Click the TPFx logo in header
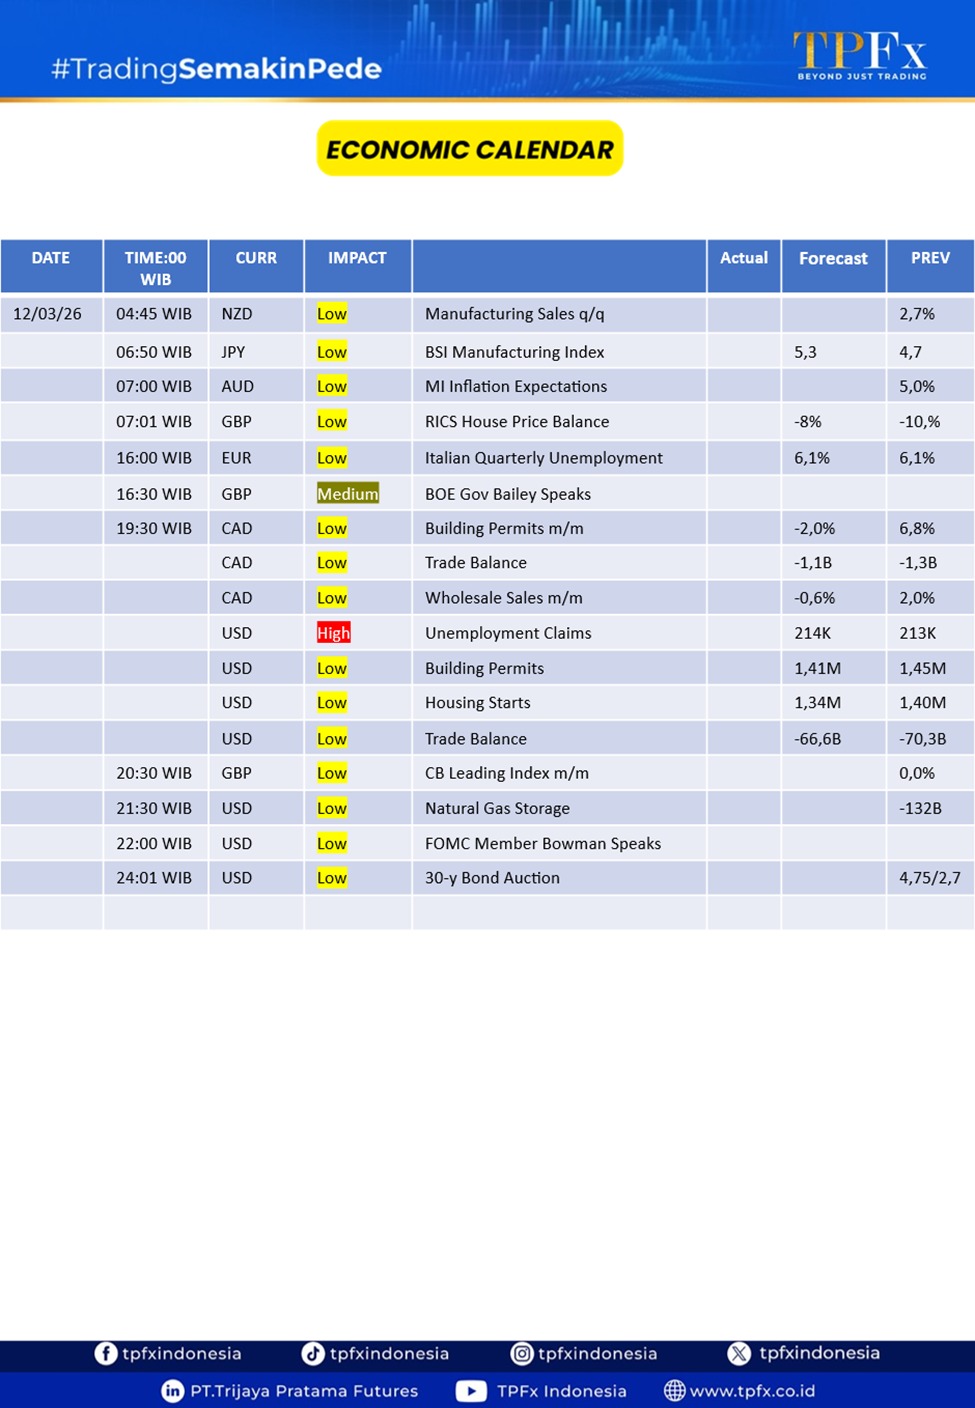 pos(860,54)
